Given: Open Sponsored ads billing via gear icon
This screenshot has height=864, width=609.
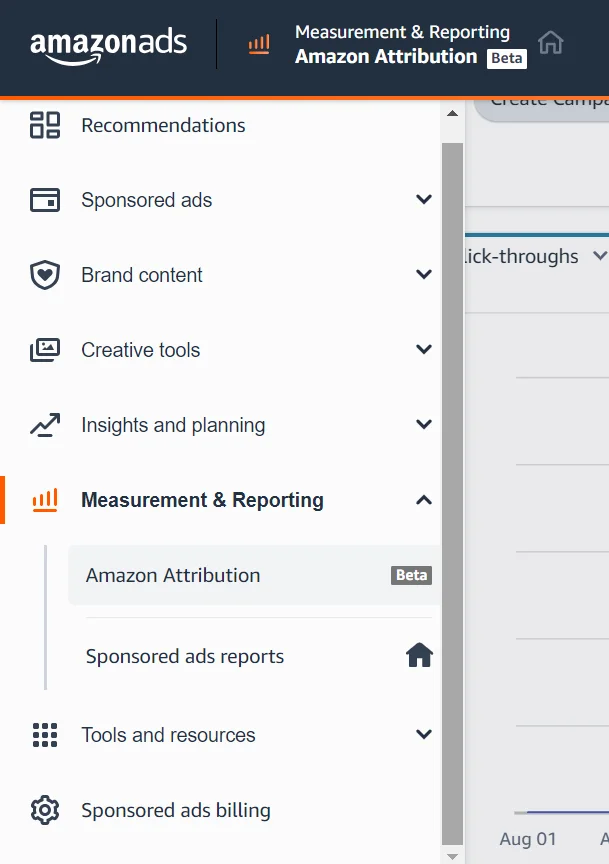Looking at the screenshot, I should pos(43,810).
